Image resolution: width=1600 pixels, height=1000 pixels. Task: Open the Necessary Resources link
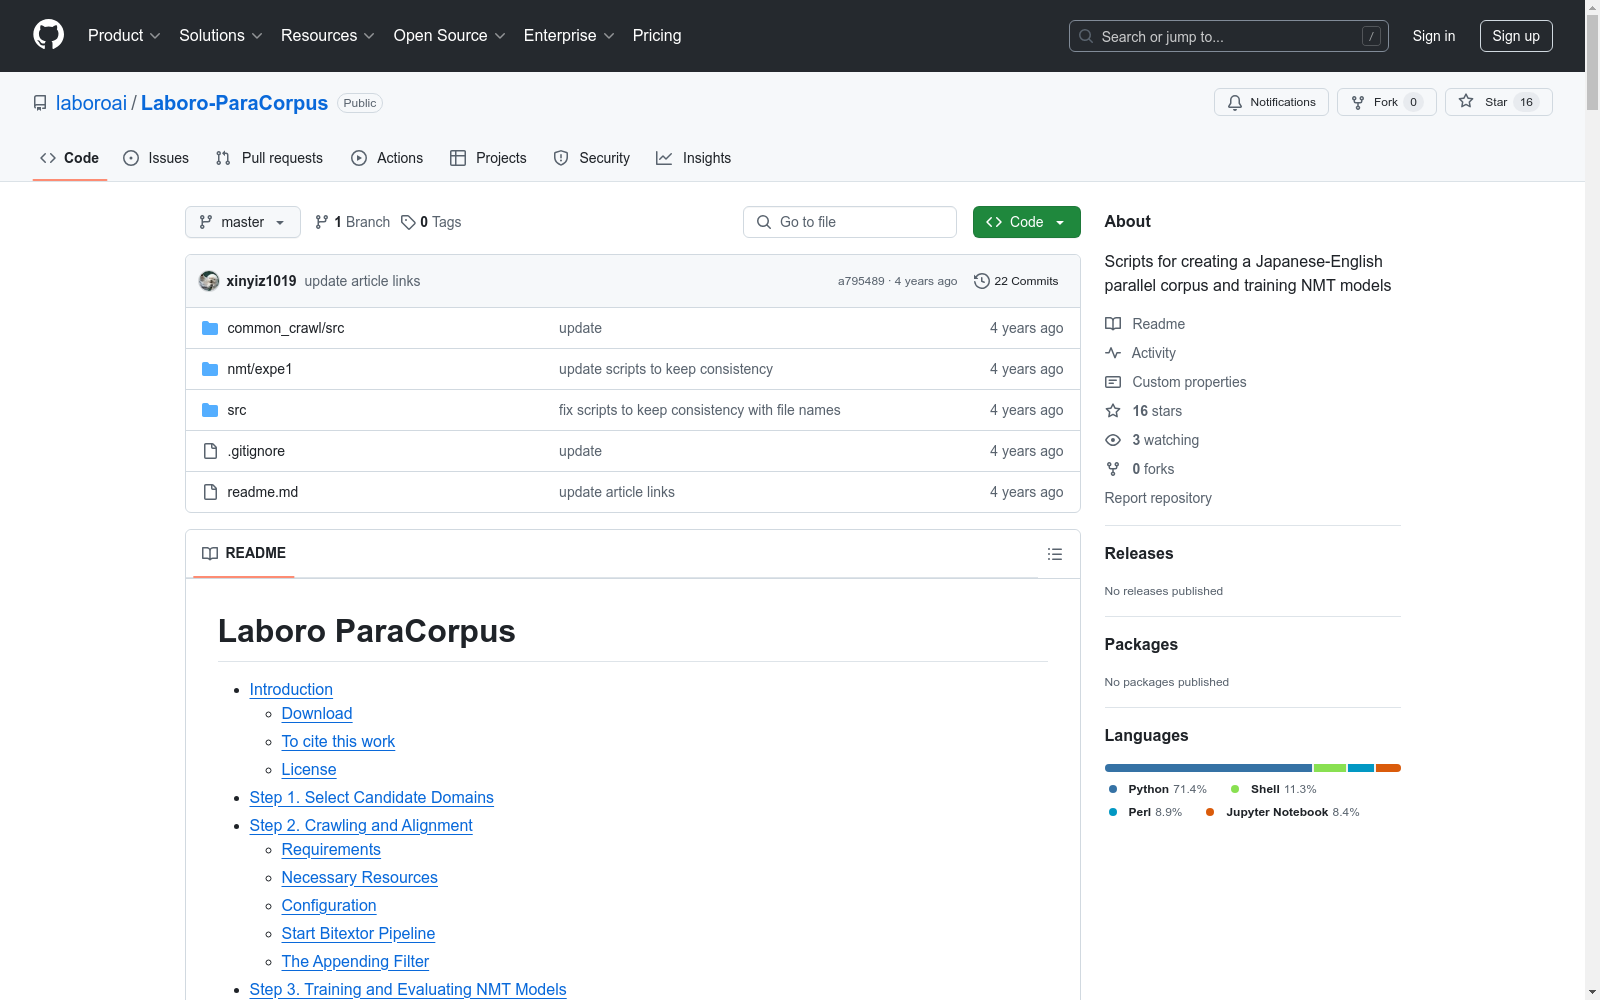(360, 878)
